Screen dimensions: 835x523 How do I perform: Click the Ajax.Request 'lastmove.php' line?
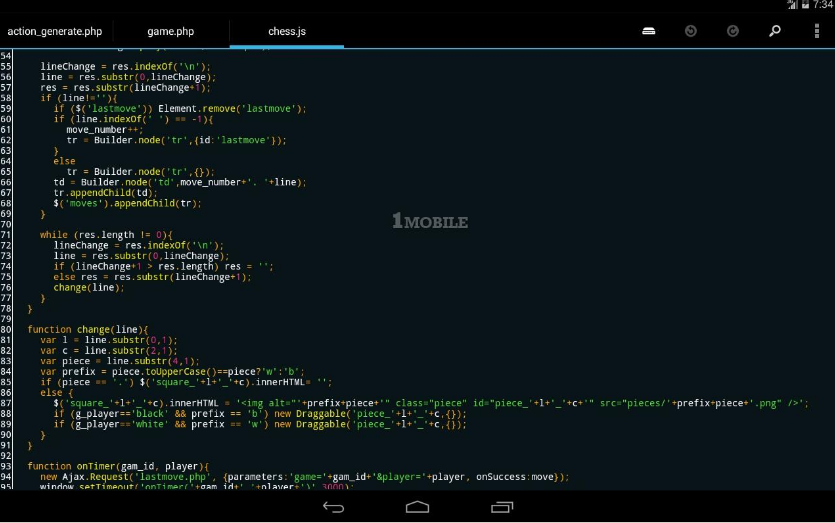point(305,477)
